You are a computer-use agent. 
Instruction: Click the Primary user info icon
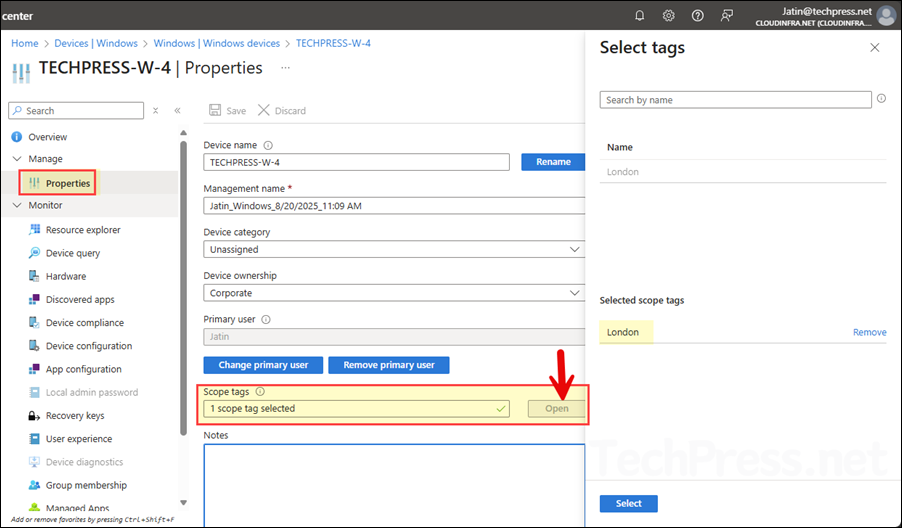(x=266, y=319)
